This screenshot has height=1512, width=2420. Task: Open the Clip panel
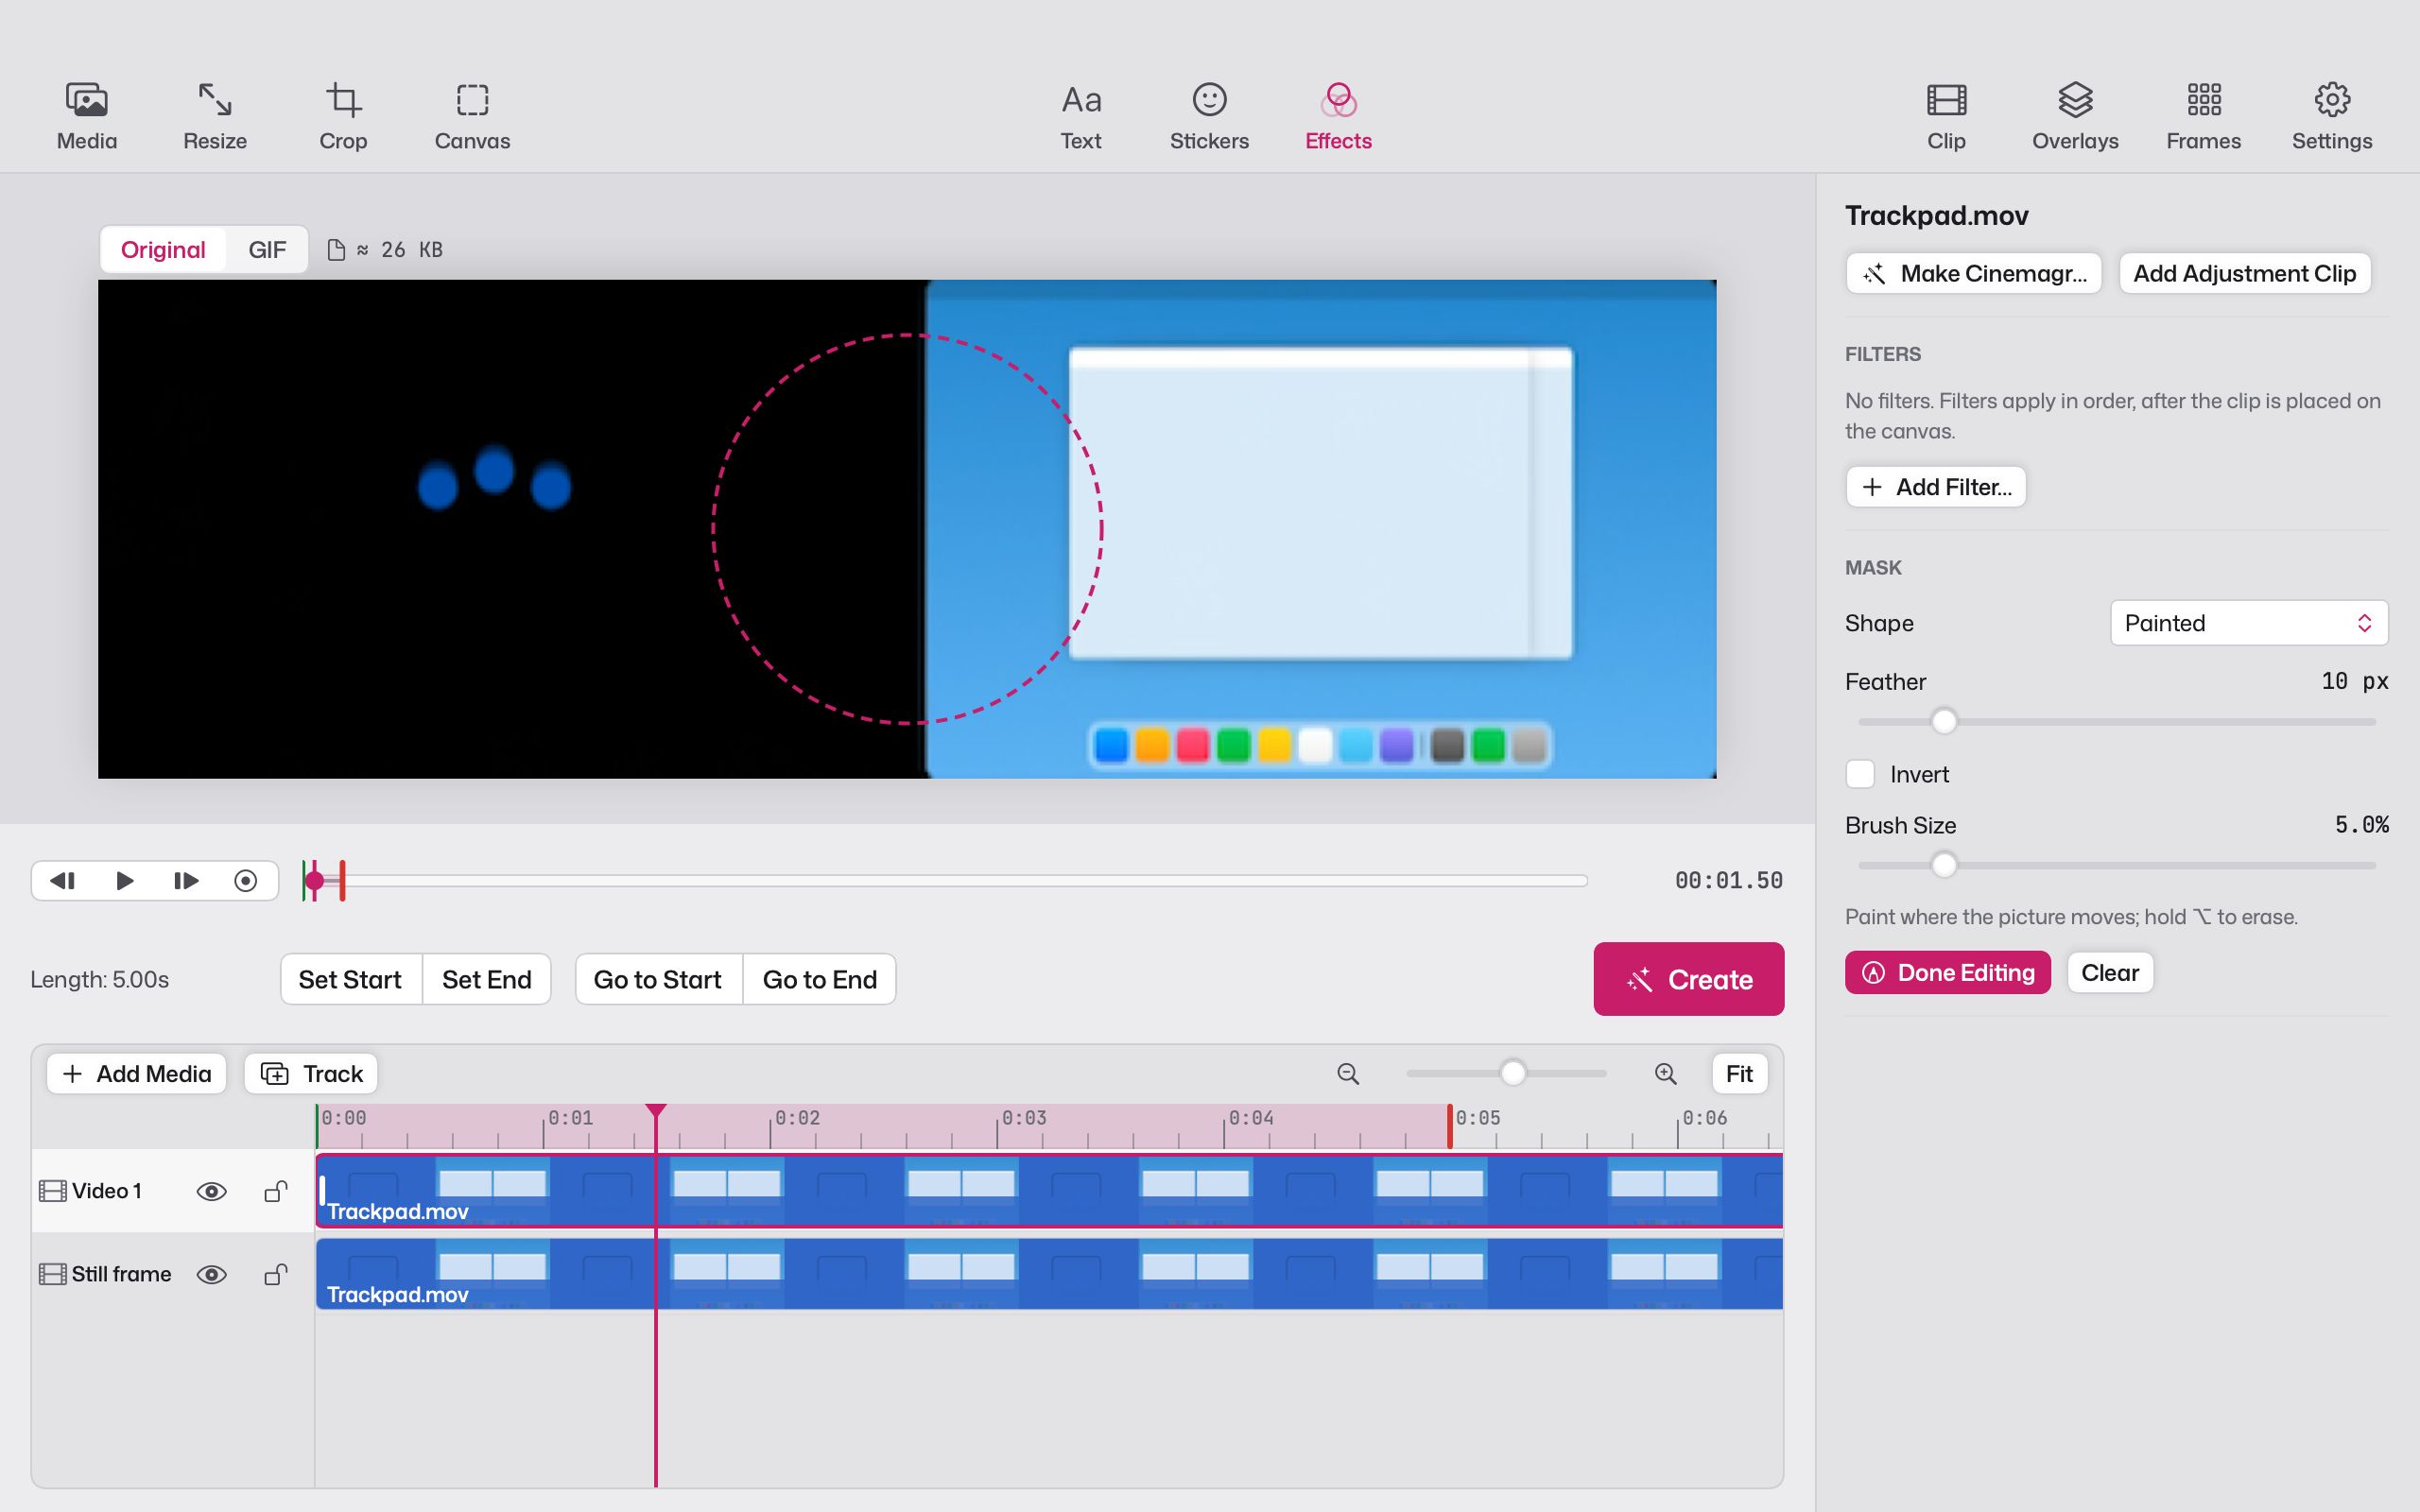coord(1946,117)
